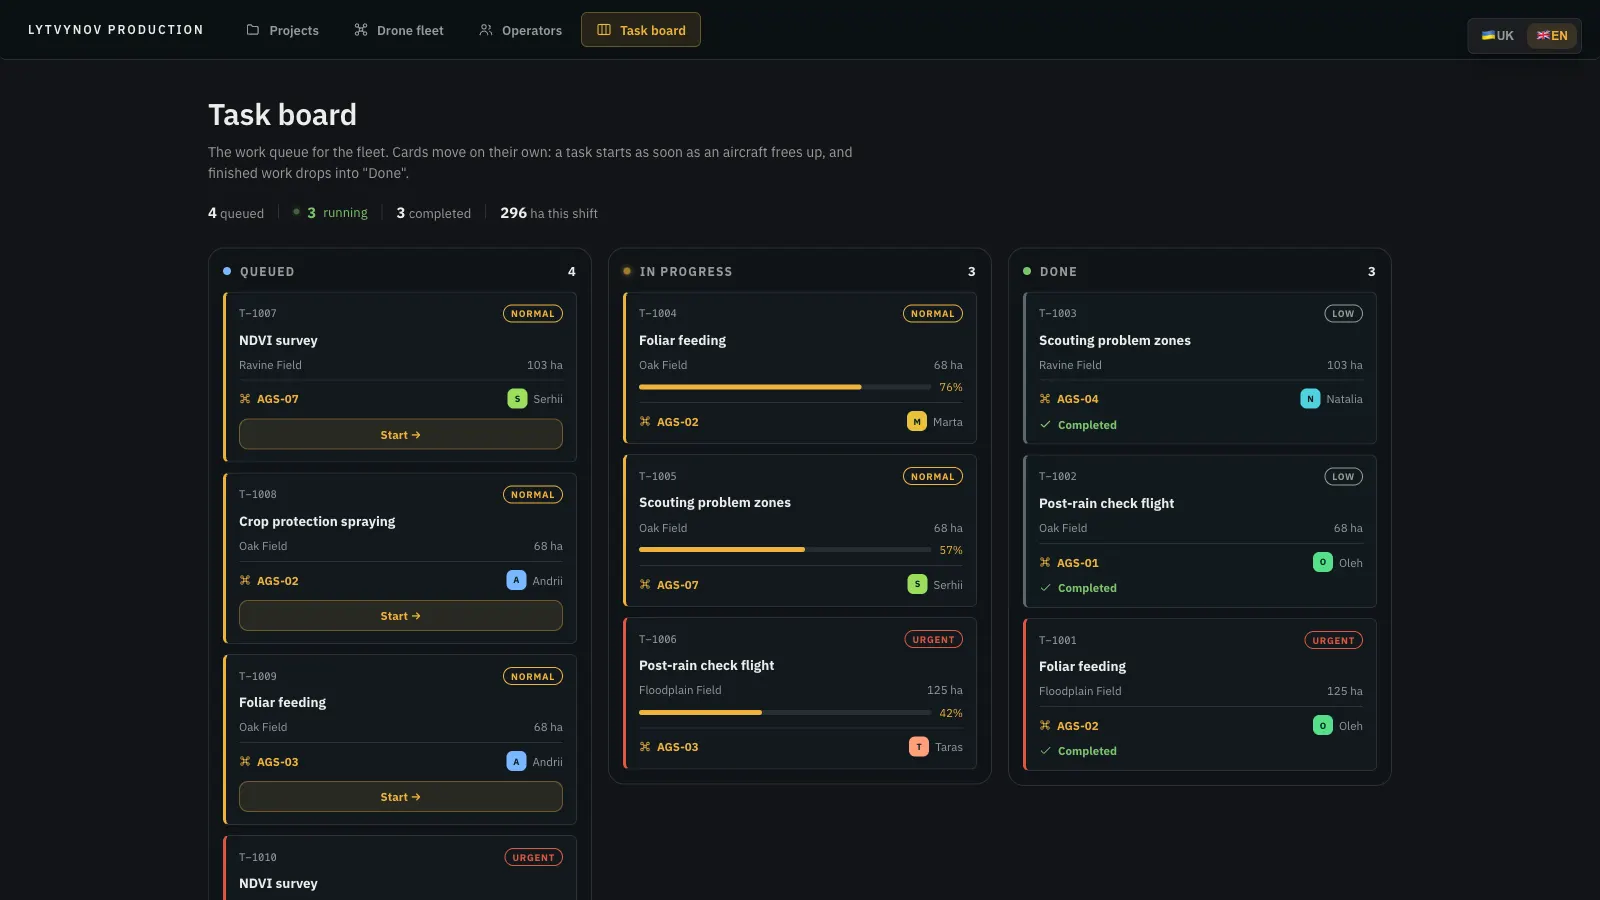Image resolution: width=1600 pixels, height=900 pixels.
Task: Click drone icon beside AGS-01 in T-1002
Action: 1045,563
